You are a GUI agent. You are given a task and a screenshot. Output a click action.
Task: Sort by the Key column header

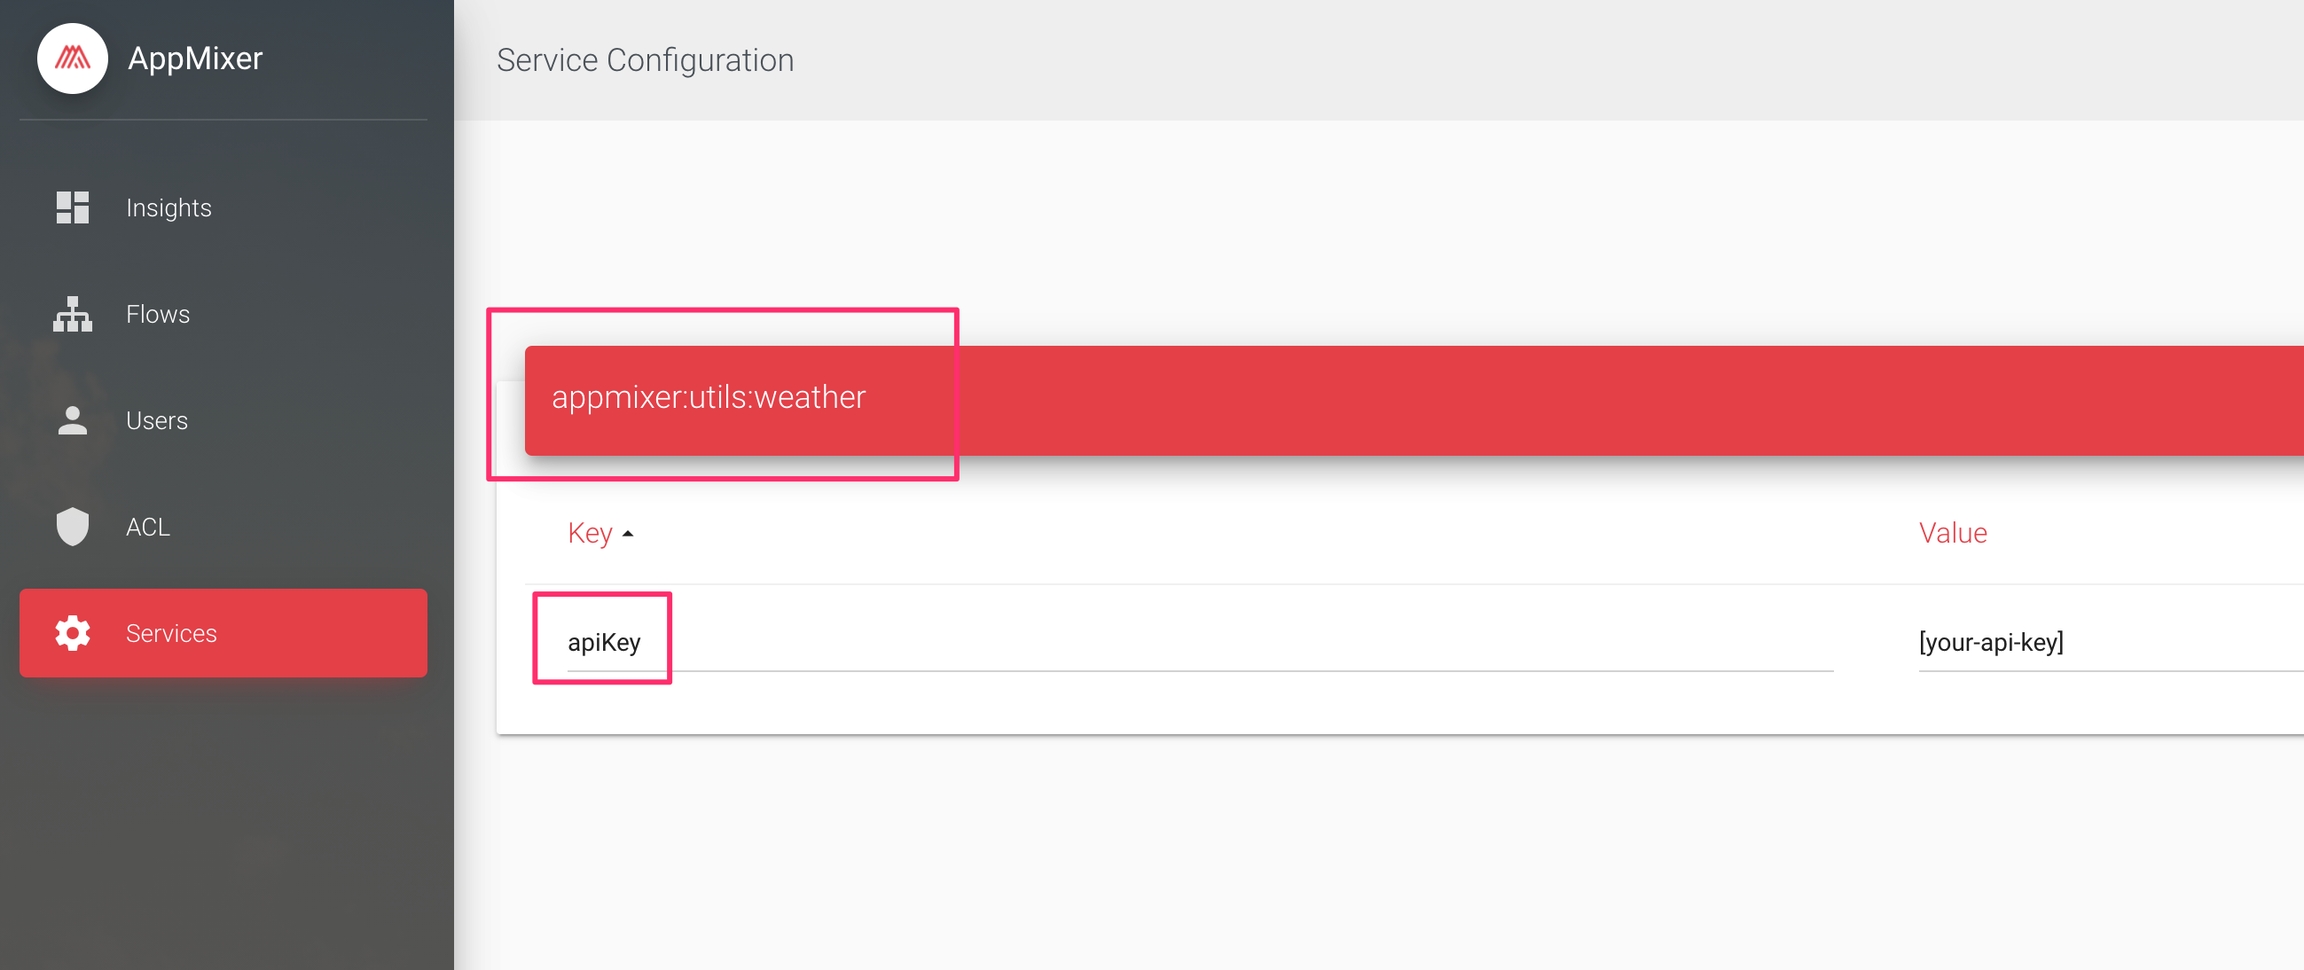click(x=590, y=533)
